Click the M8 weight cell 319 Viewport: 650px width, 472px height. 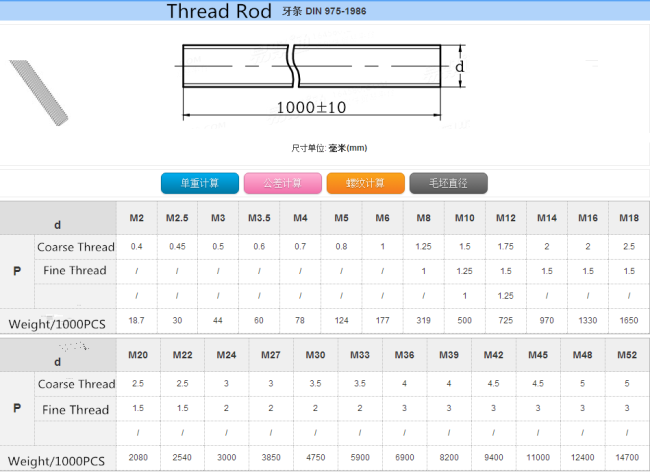[424, 320]
